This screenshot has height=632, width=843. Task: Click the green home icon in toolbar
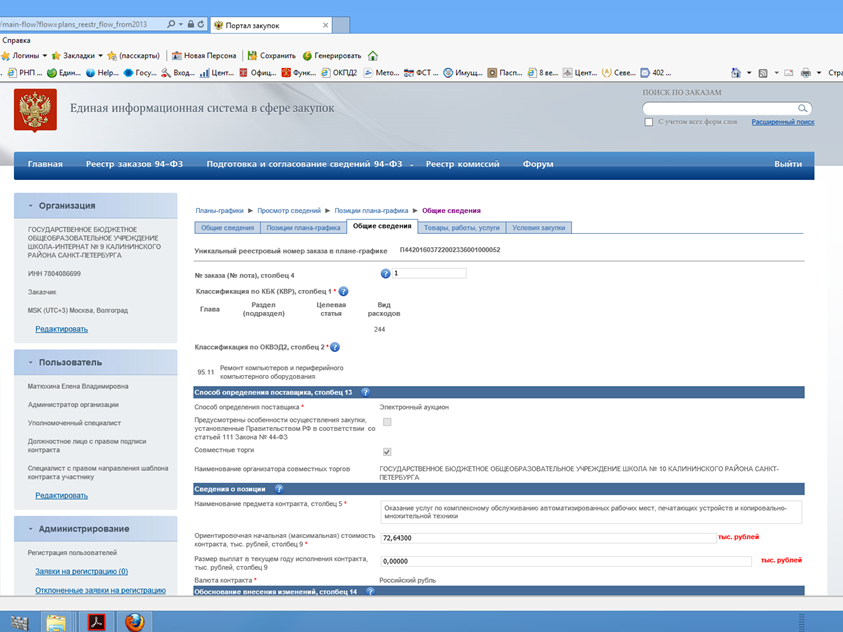tap(373, 55)
